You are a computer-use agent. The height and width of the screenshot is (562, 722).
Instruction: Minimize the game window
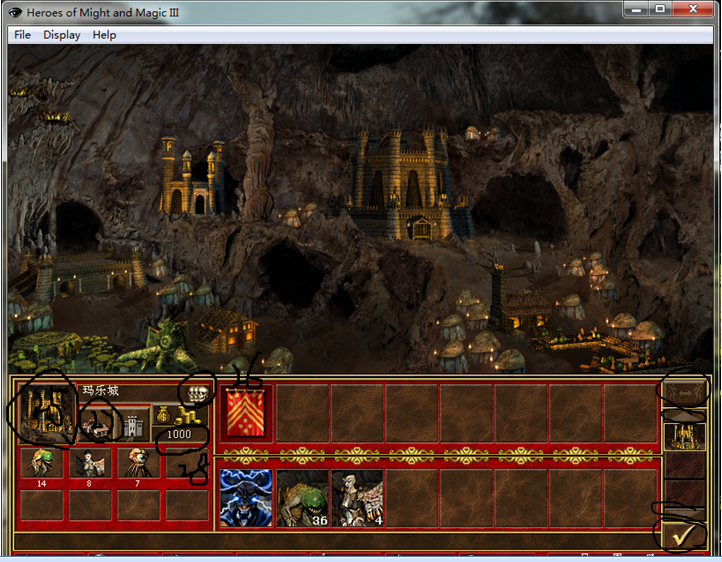pos(636,9)
